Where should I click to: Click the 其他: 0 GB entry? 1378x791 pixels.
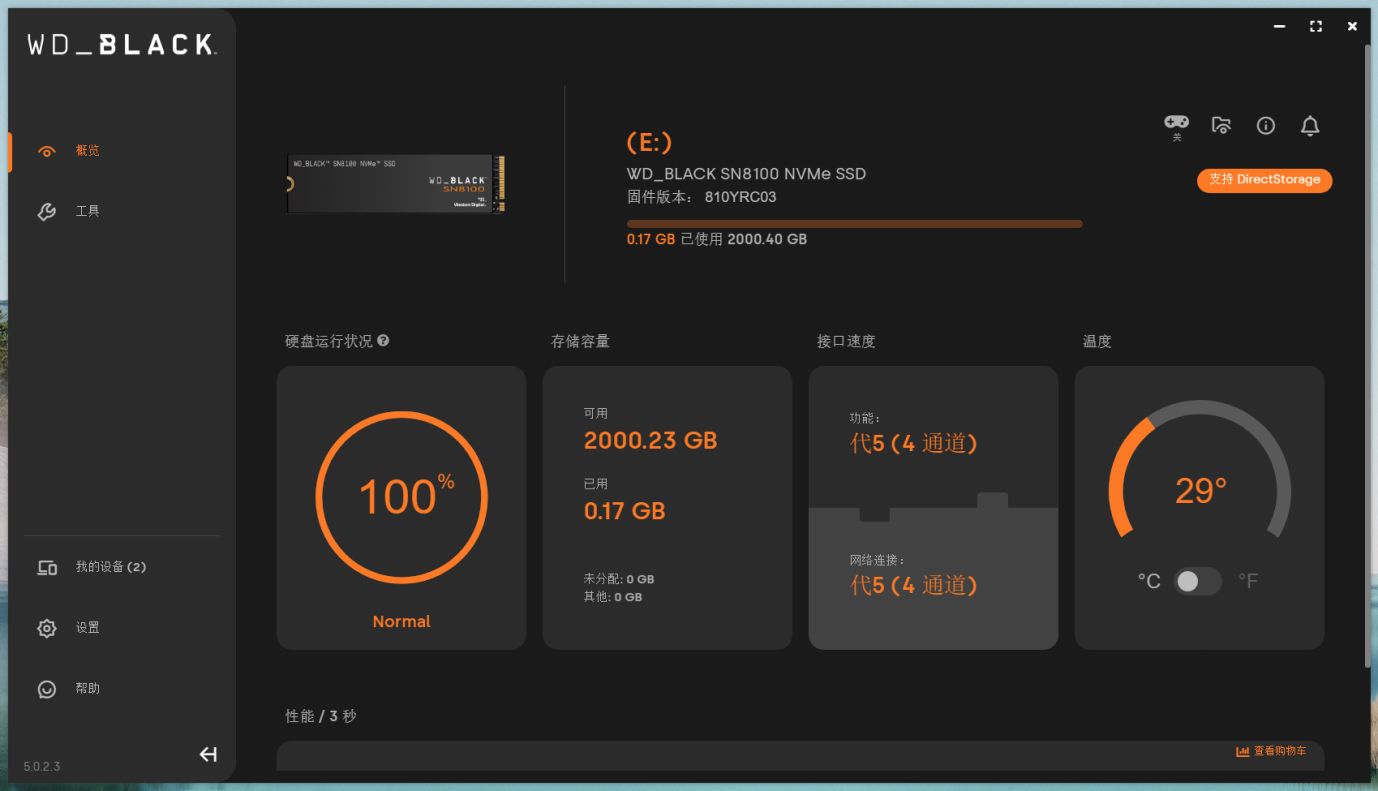[x=613, y=597]
